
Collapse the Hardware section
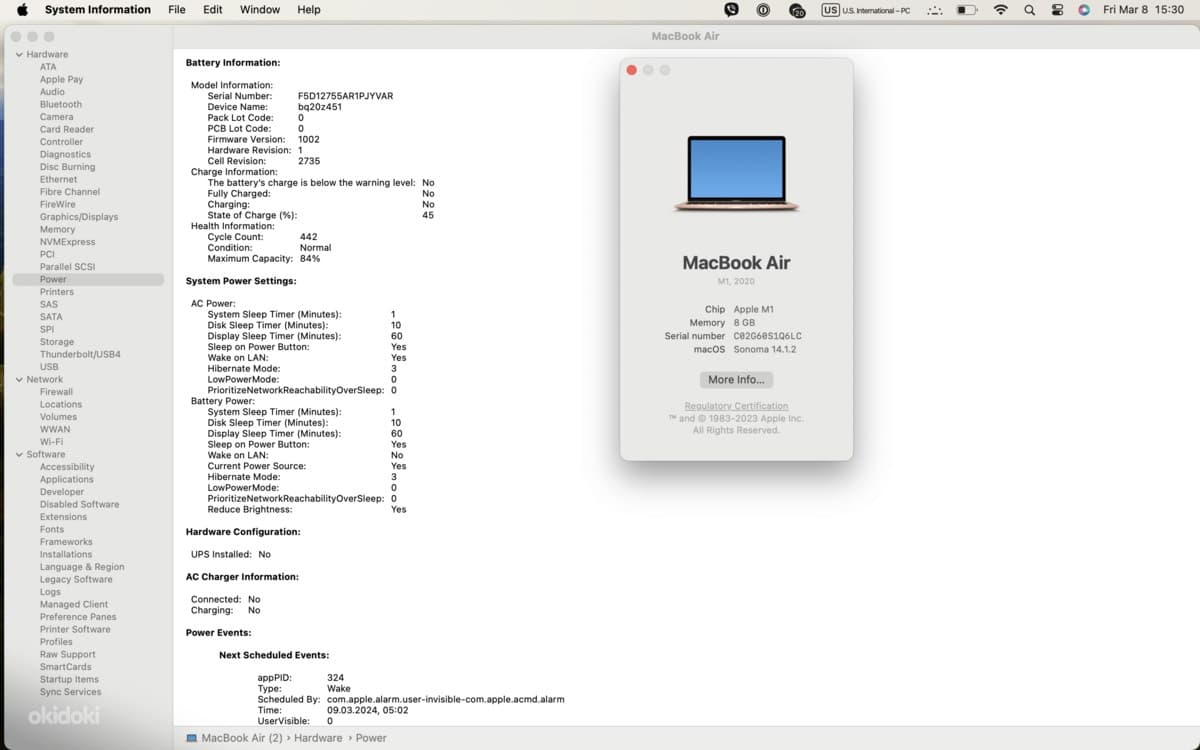point(19,54)
